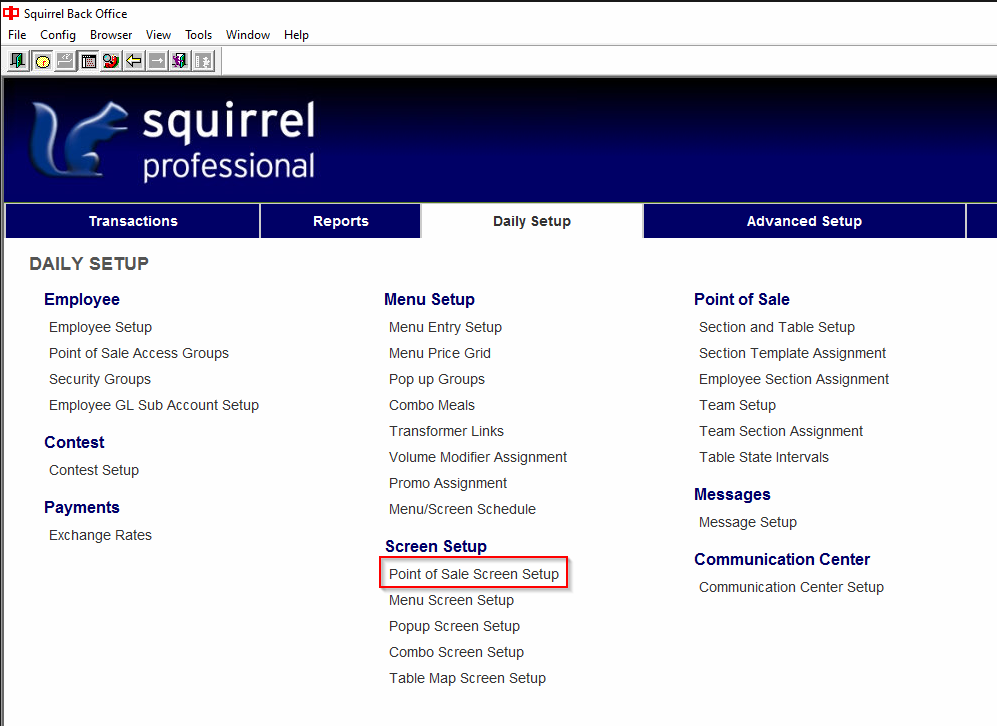
Task: Open the Help menu
Action: point(296,35)
